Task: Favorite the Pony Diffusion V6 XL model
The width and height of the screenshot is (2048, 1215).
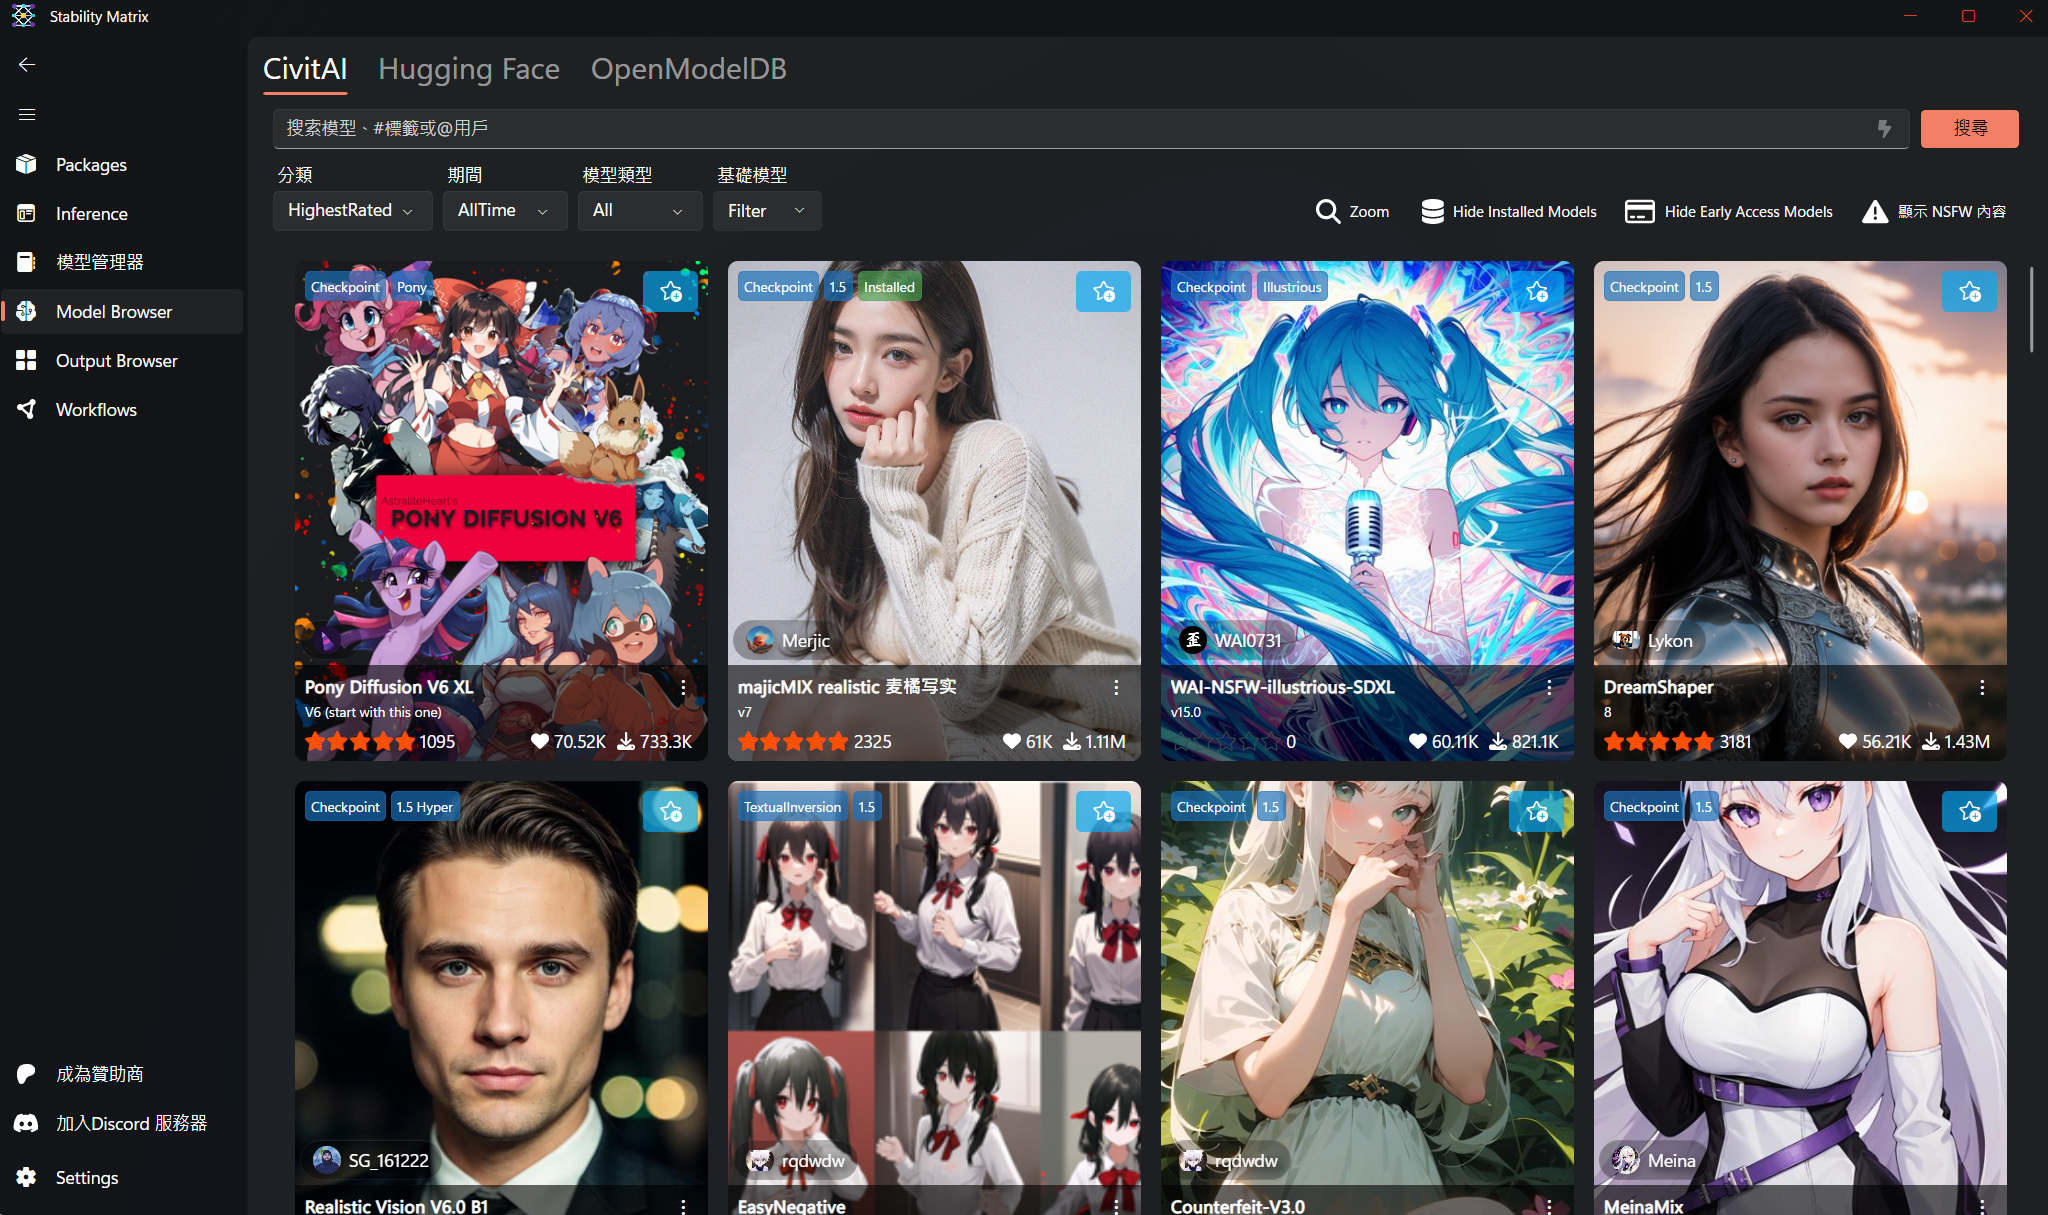Action: (670, 291)
